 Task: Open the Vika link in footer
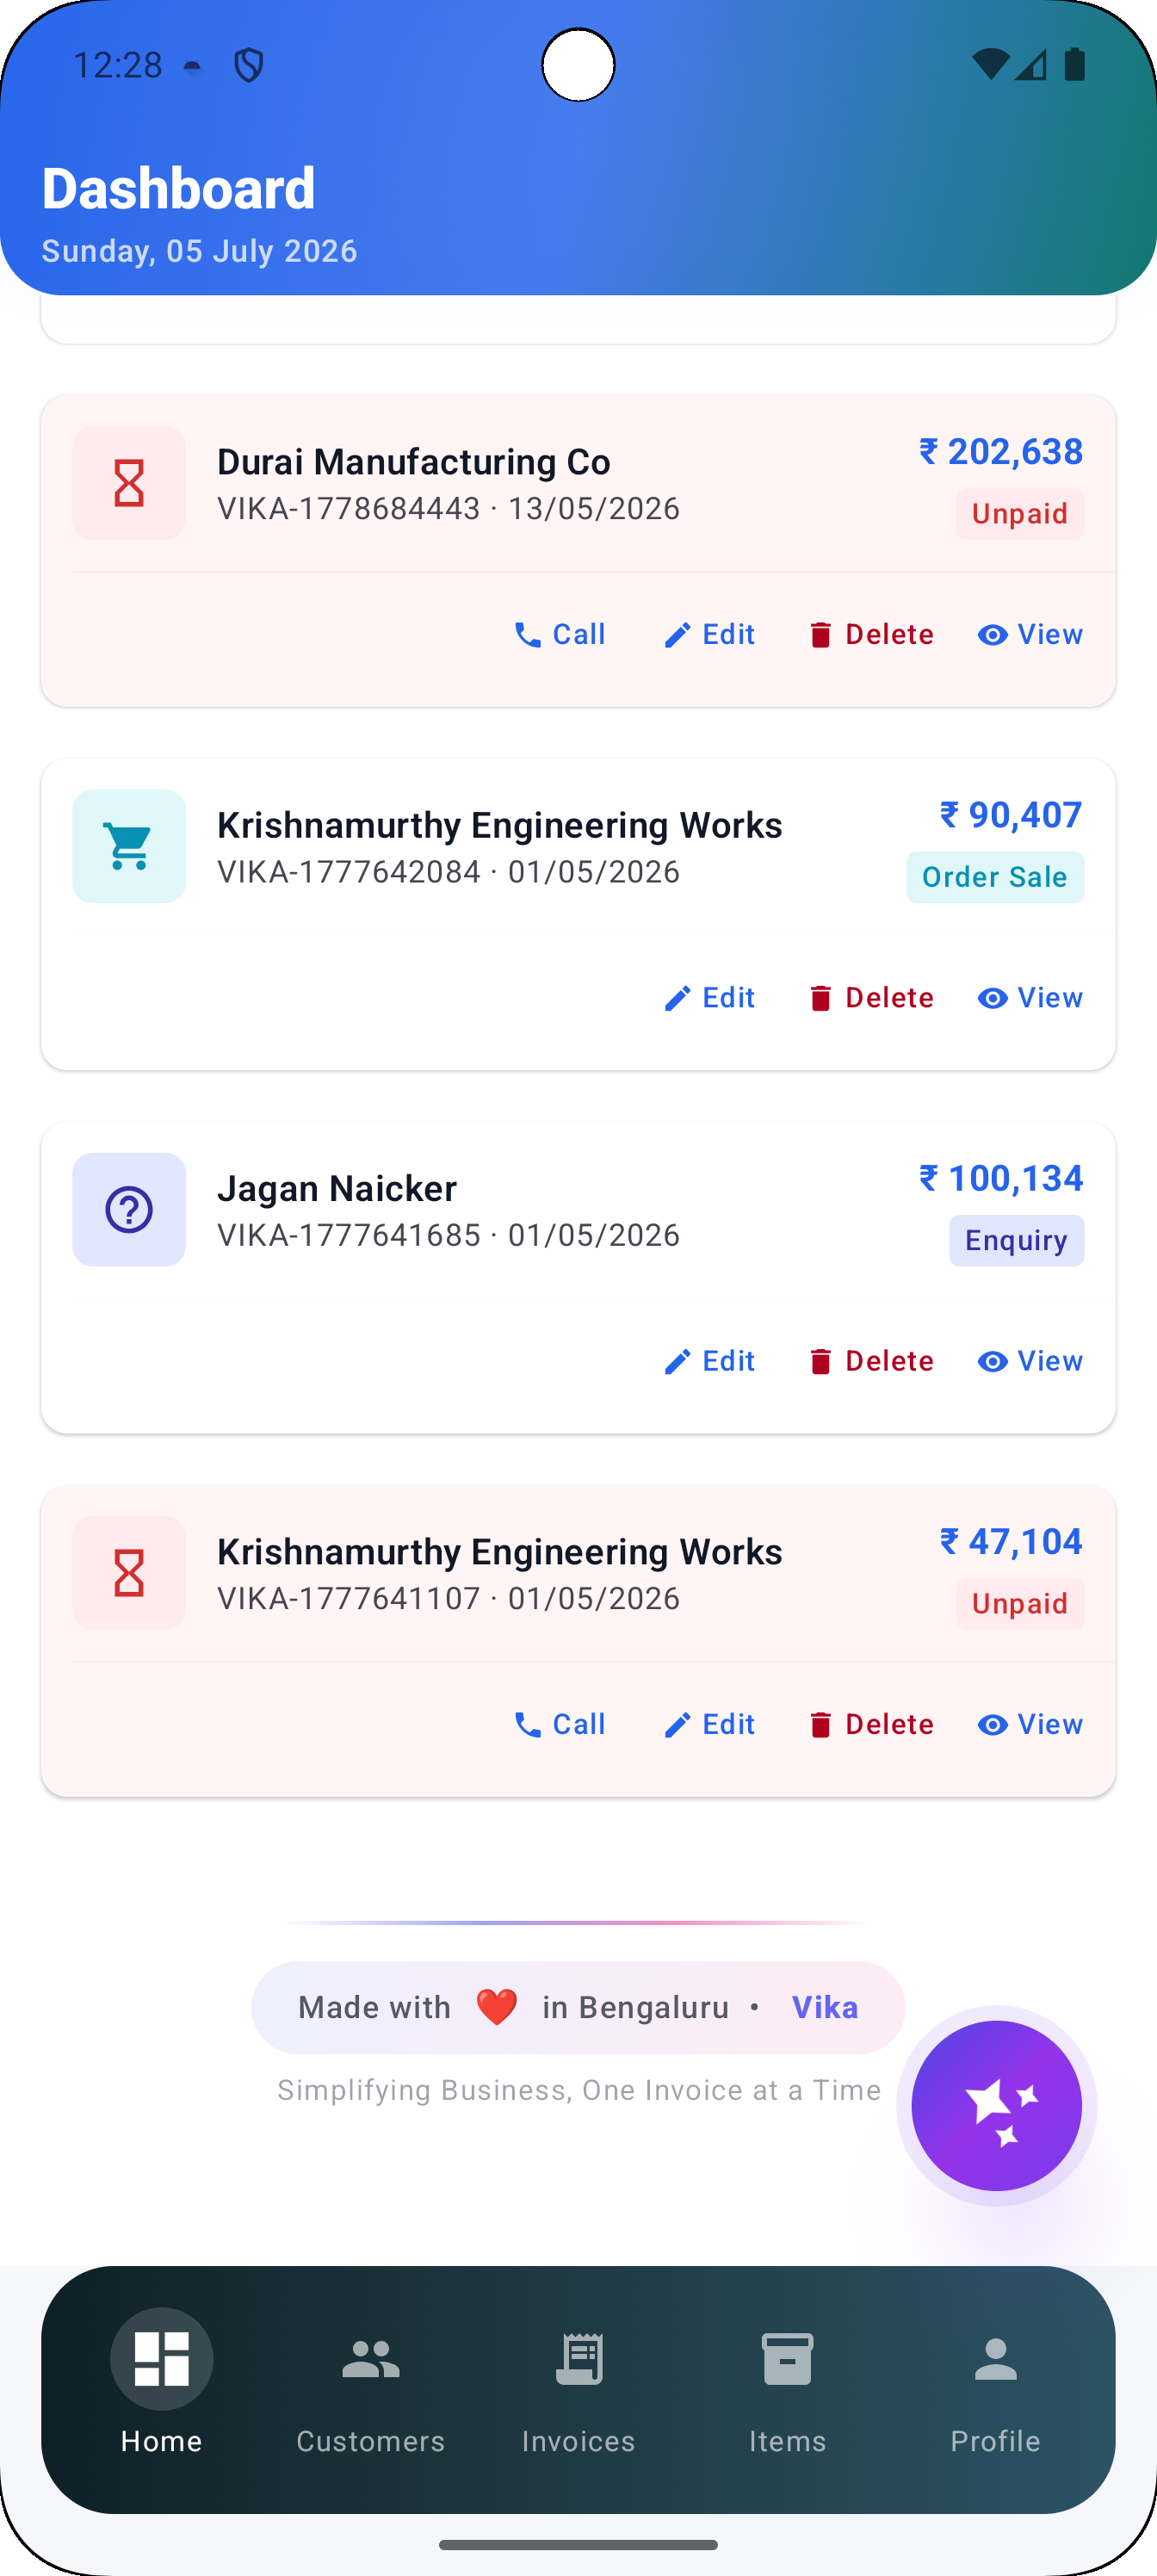(x=825, y=2007)
